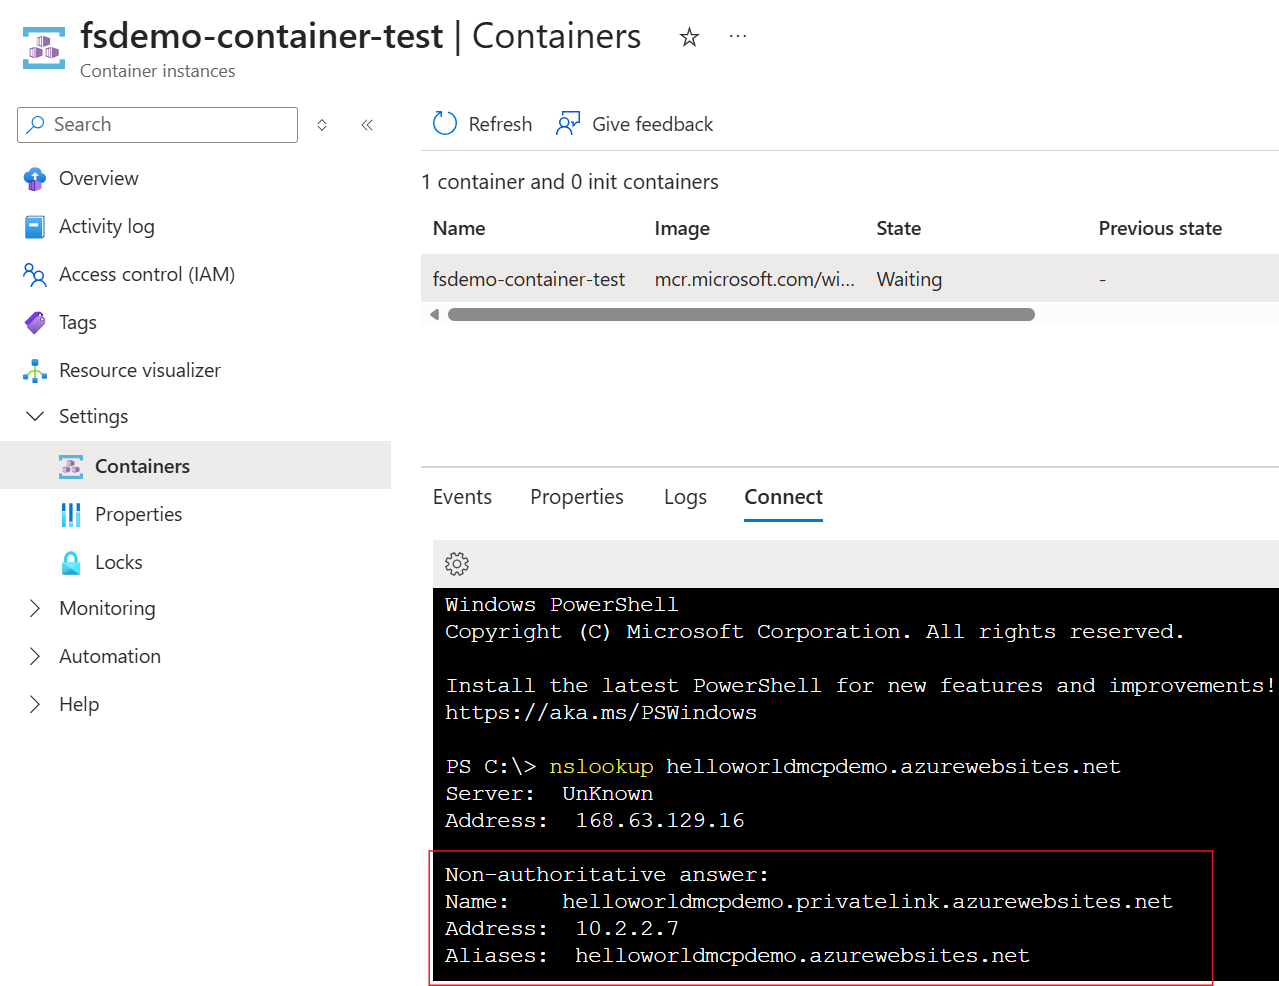Select the fsdemo-container-test table row name
Viewport: 1279px width, 986px height.
click(529, 280)
